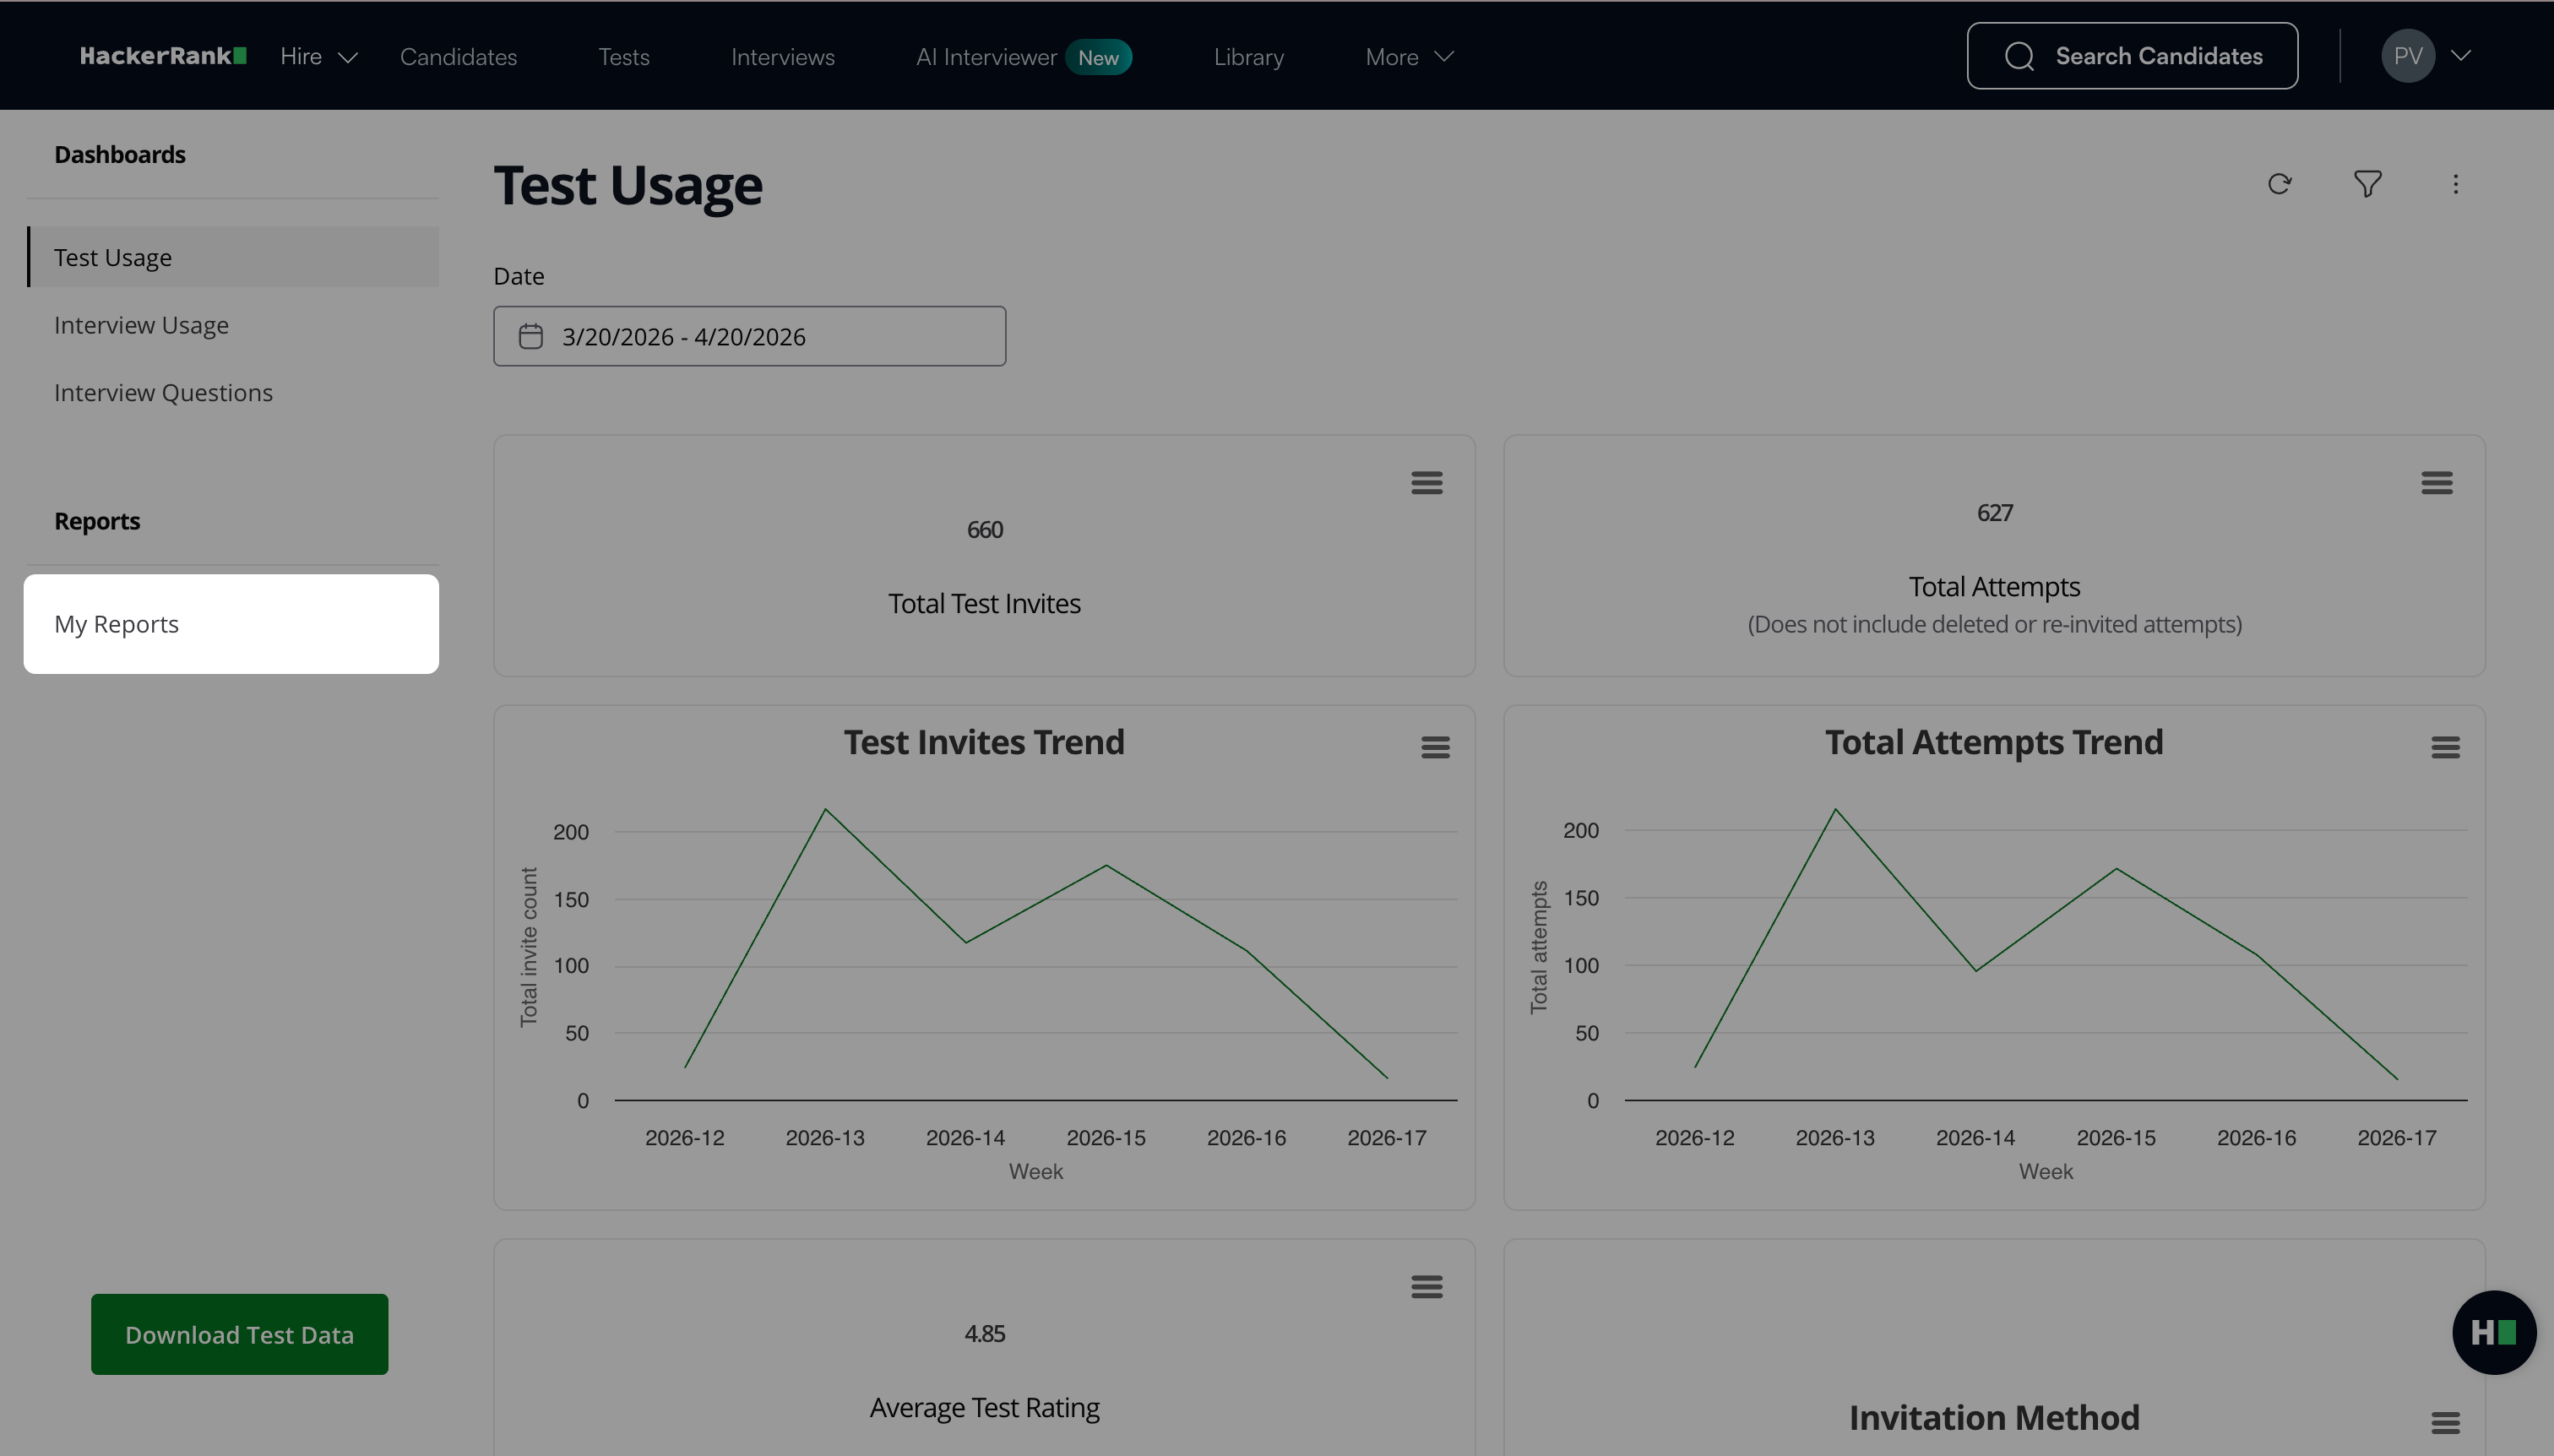Open the filter funnel icon
This screenshot has height=1456, width=2554.
point(2367,184)
